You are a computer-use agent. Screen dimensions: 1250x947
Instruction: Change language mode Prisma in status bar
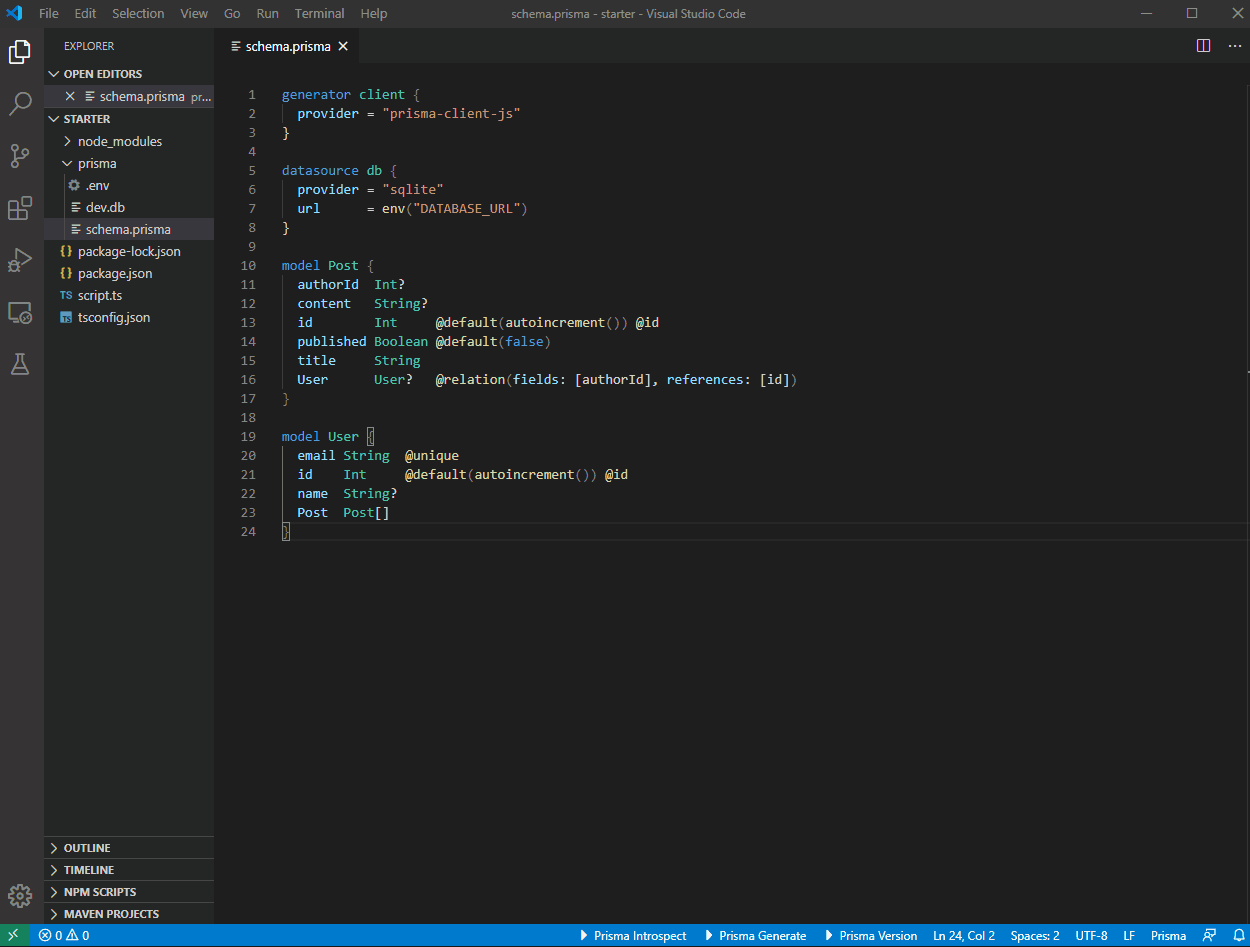[x=1168, y=936]
